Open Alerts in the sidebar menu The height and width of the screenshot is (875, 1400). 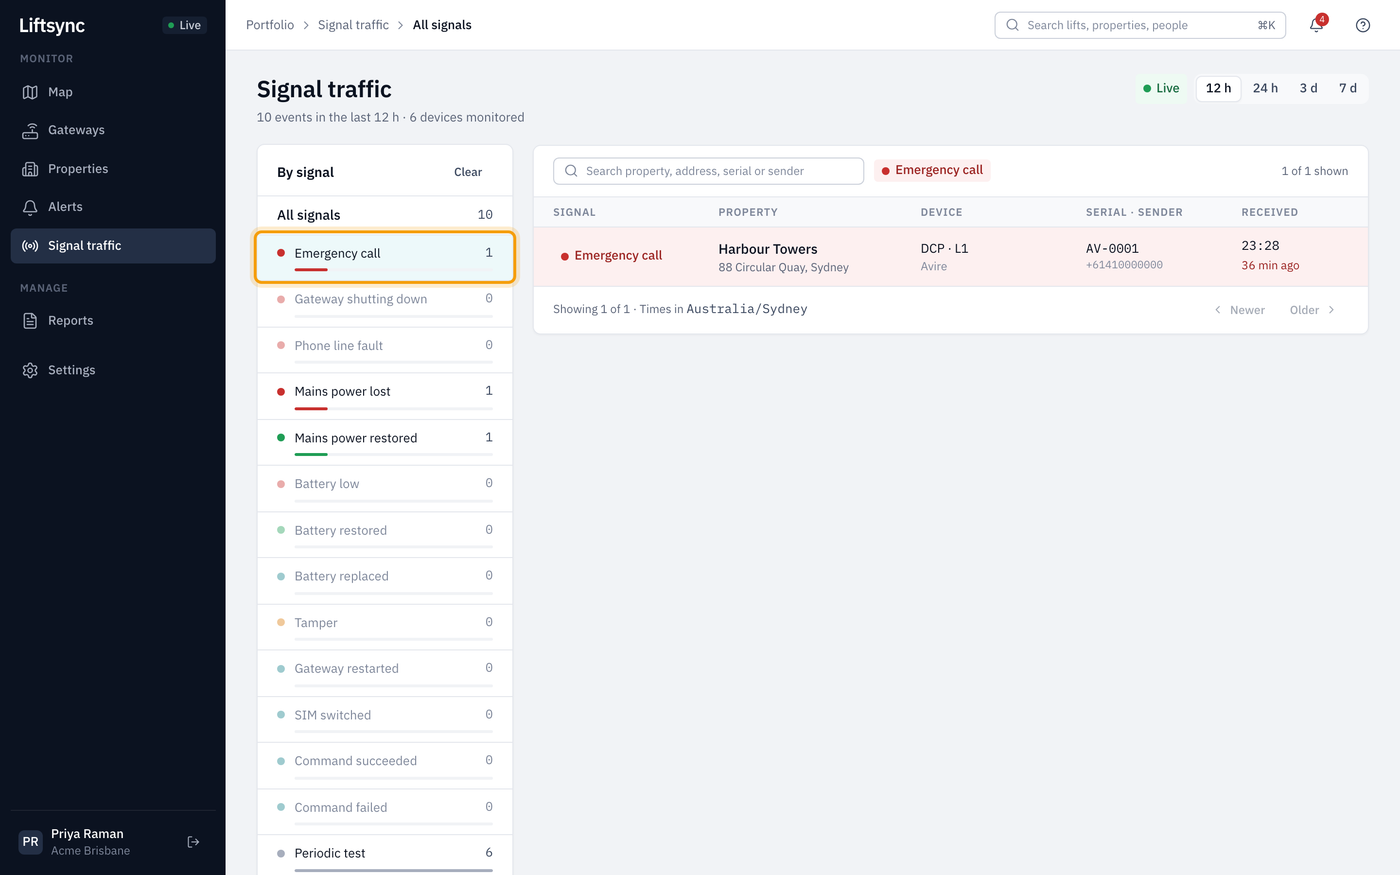[113, 207]
